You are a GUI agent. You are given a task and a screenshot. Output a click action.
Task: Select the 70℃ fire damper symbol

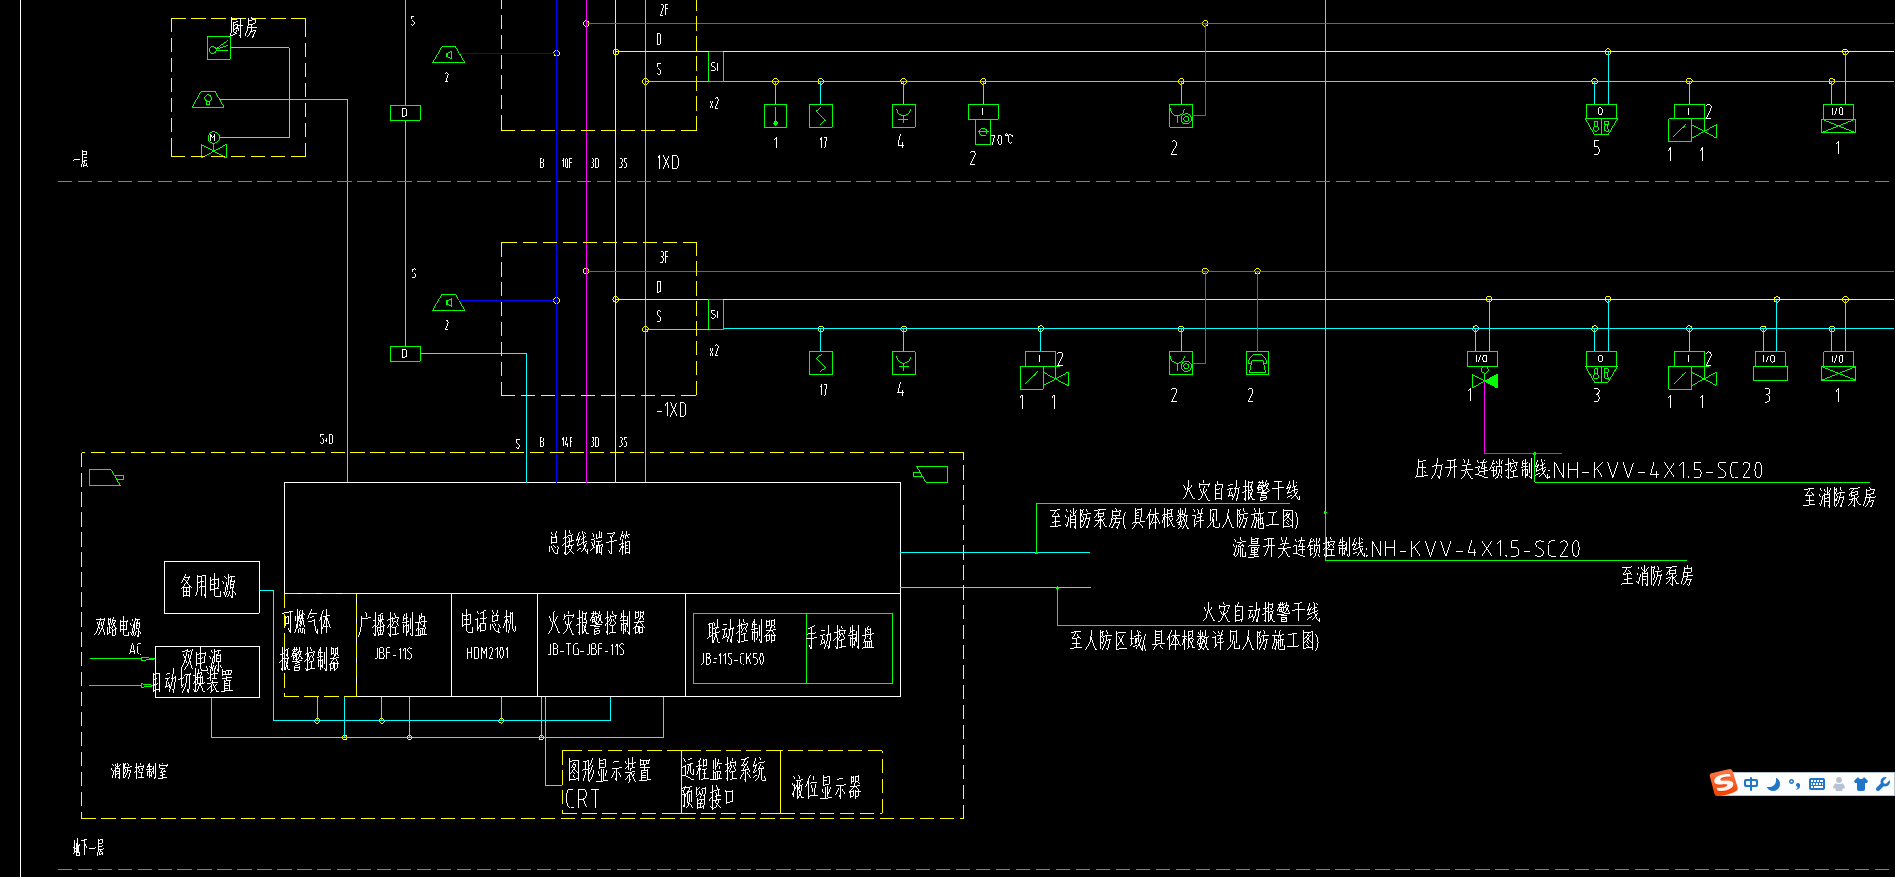coord(983,125)
